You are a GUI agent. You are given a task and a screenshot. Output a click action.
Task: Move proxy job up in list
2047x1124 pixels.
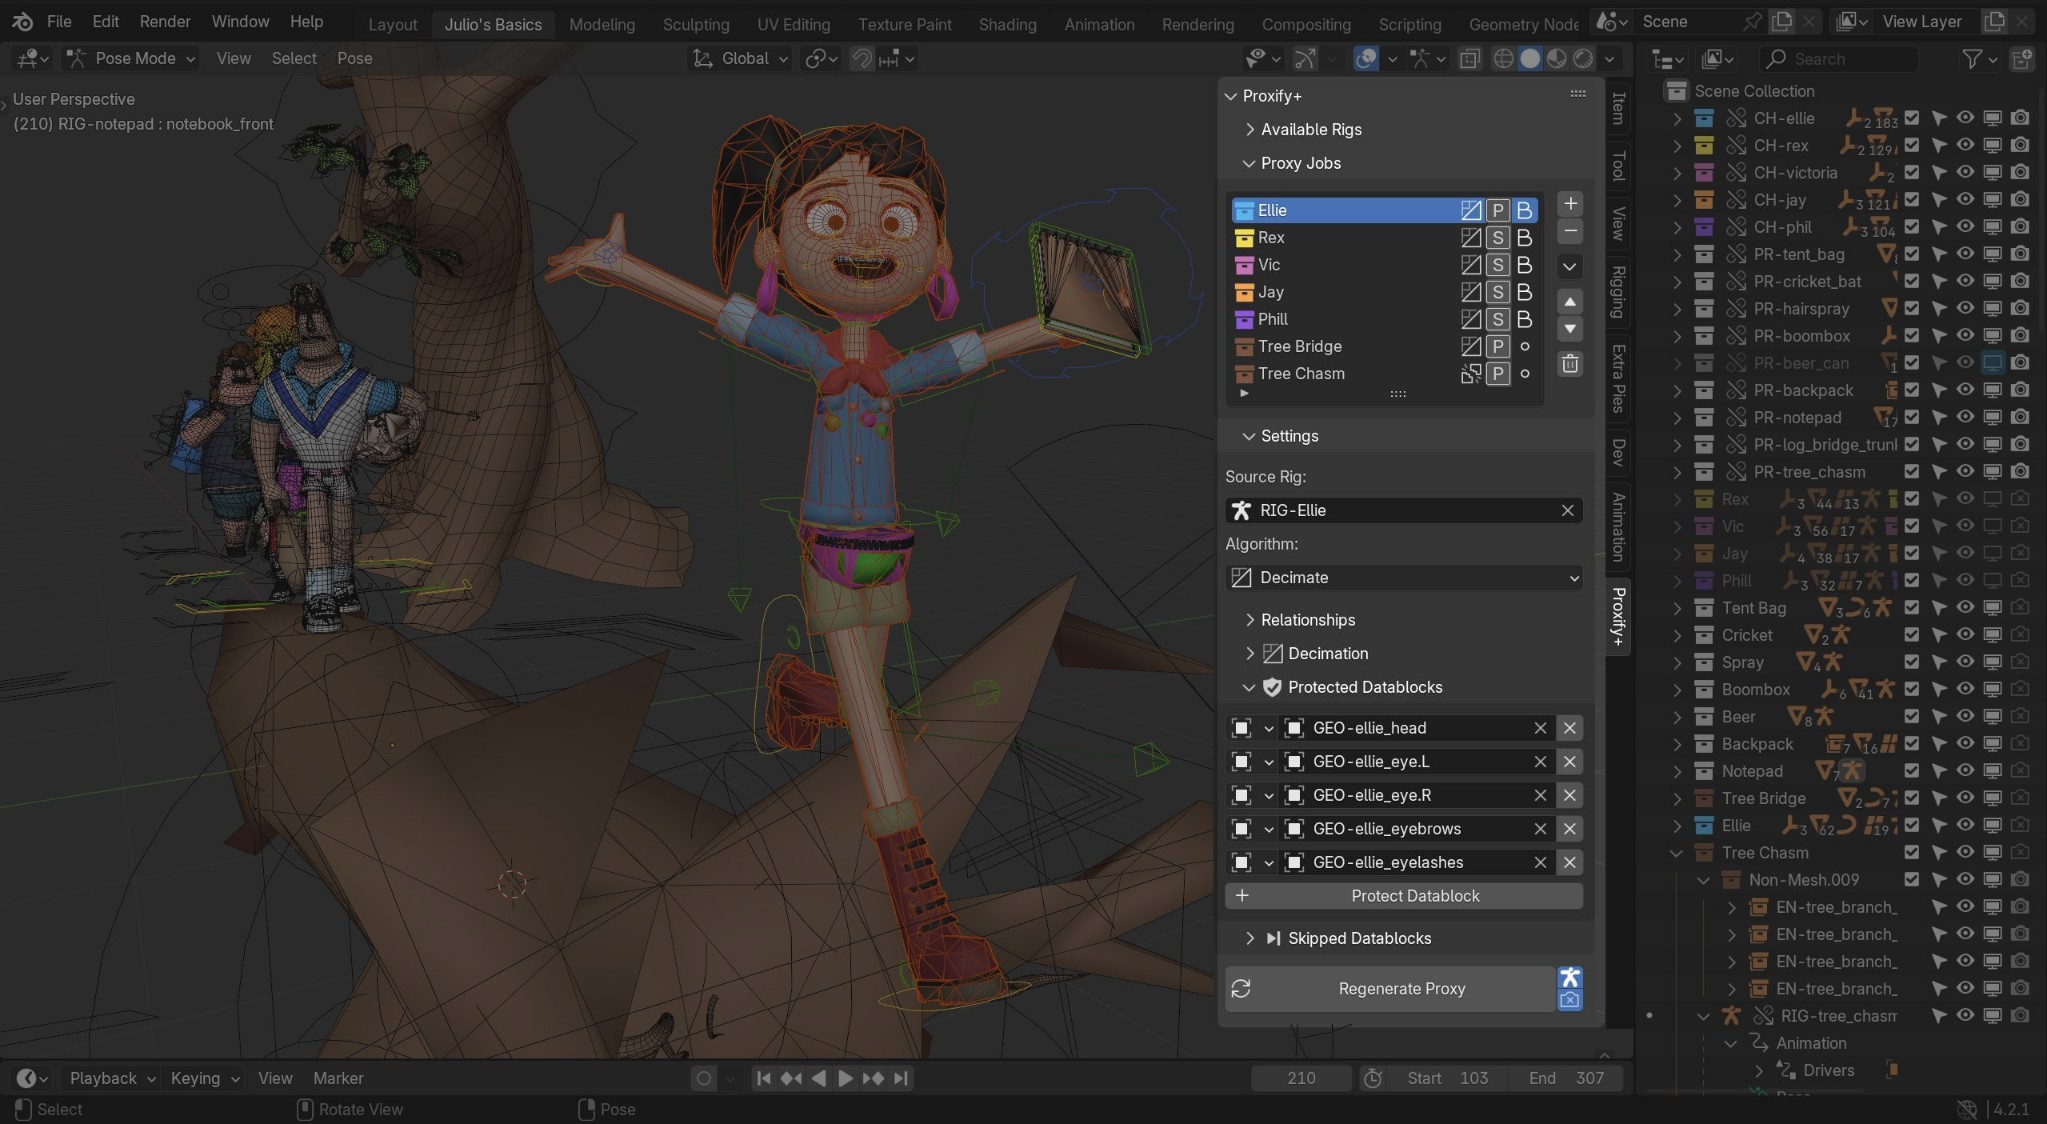click(1570, 301)
